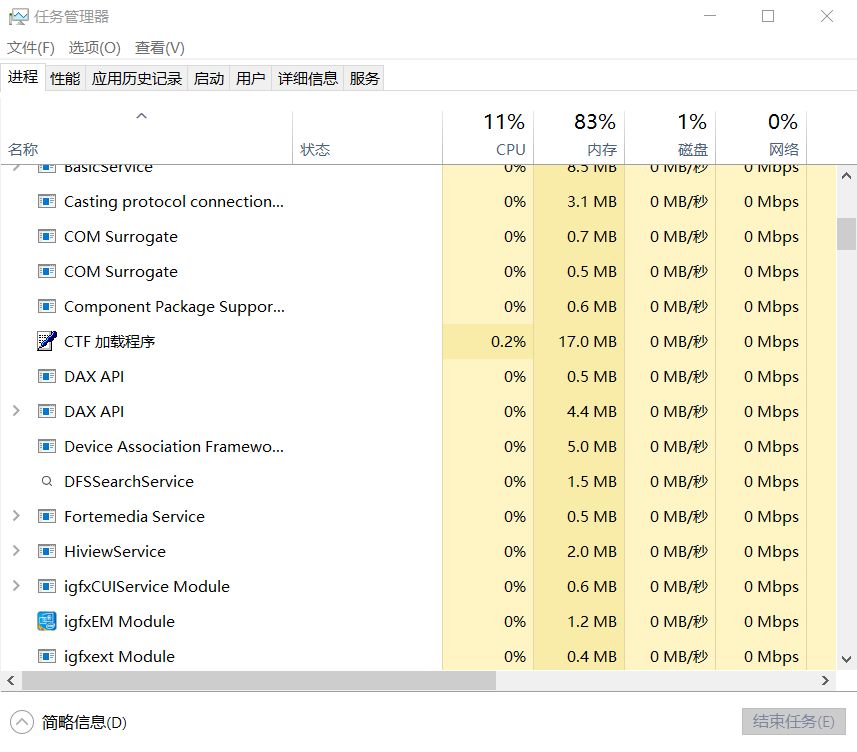Select the Casting protocol connection process row
The image size is (857, 752).
pos(418,202)
